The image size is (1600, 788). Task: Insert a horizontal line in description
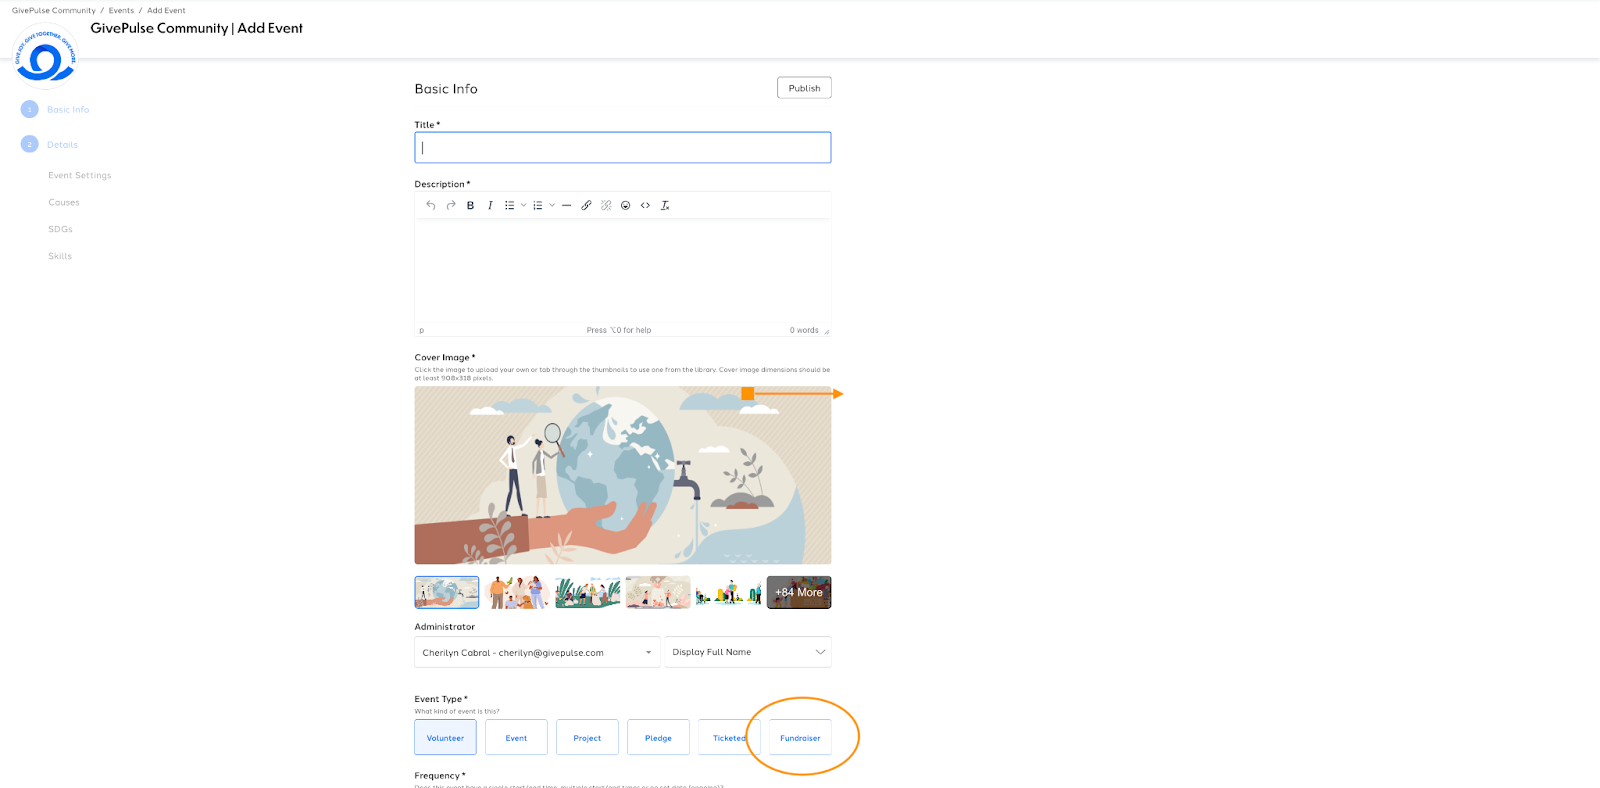[566, 205]
